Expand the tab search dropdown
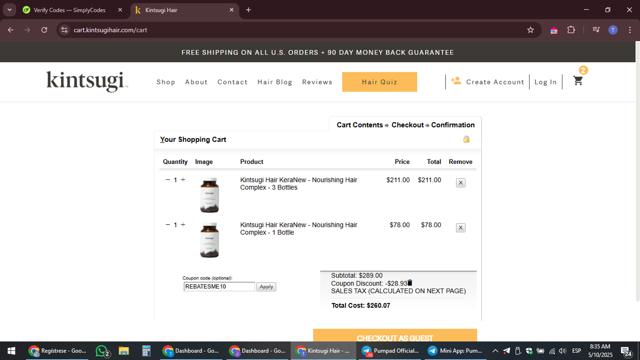Image resolution: width=640 pixels, height=360 pixels. pyautogui.click(x=9, y=10)
